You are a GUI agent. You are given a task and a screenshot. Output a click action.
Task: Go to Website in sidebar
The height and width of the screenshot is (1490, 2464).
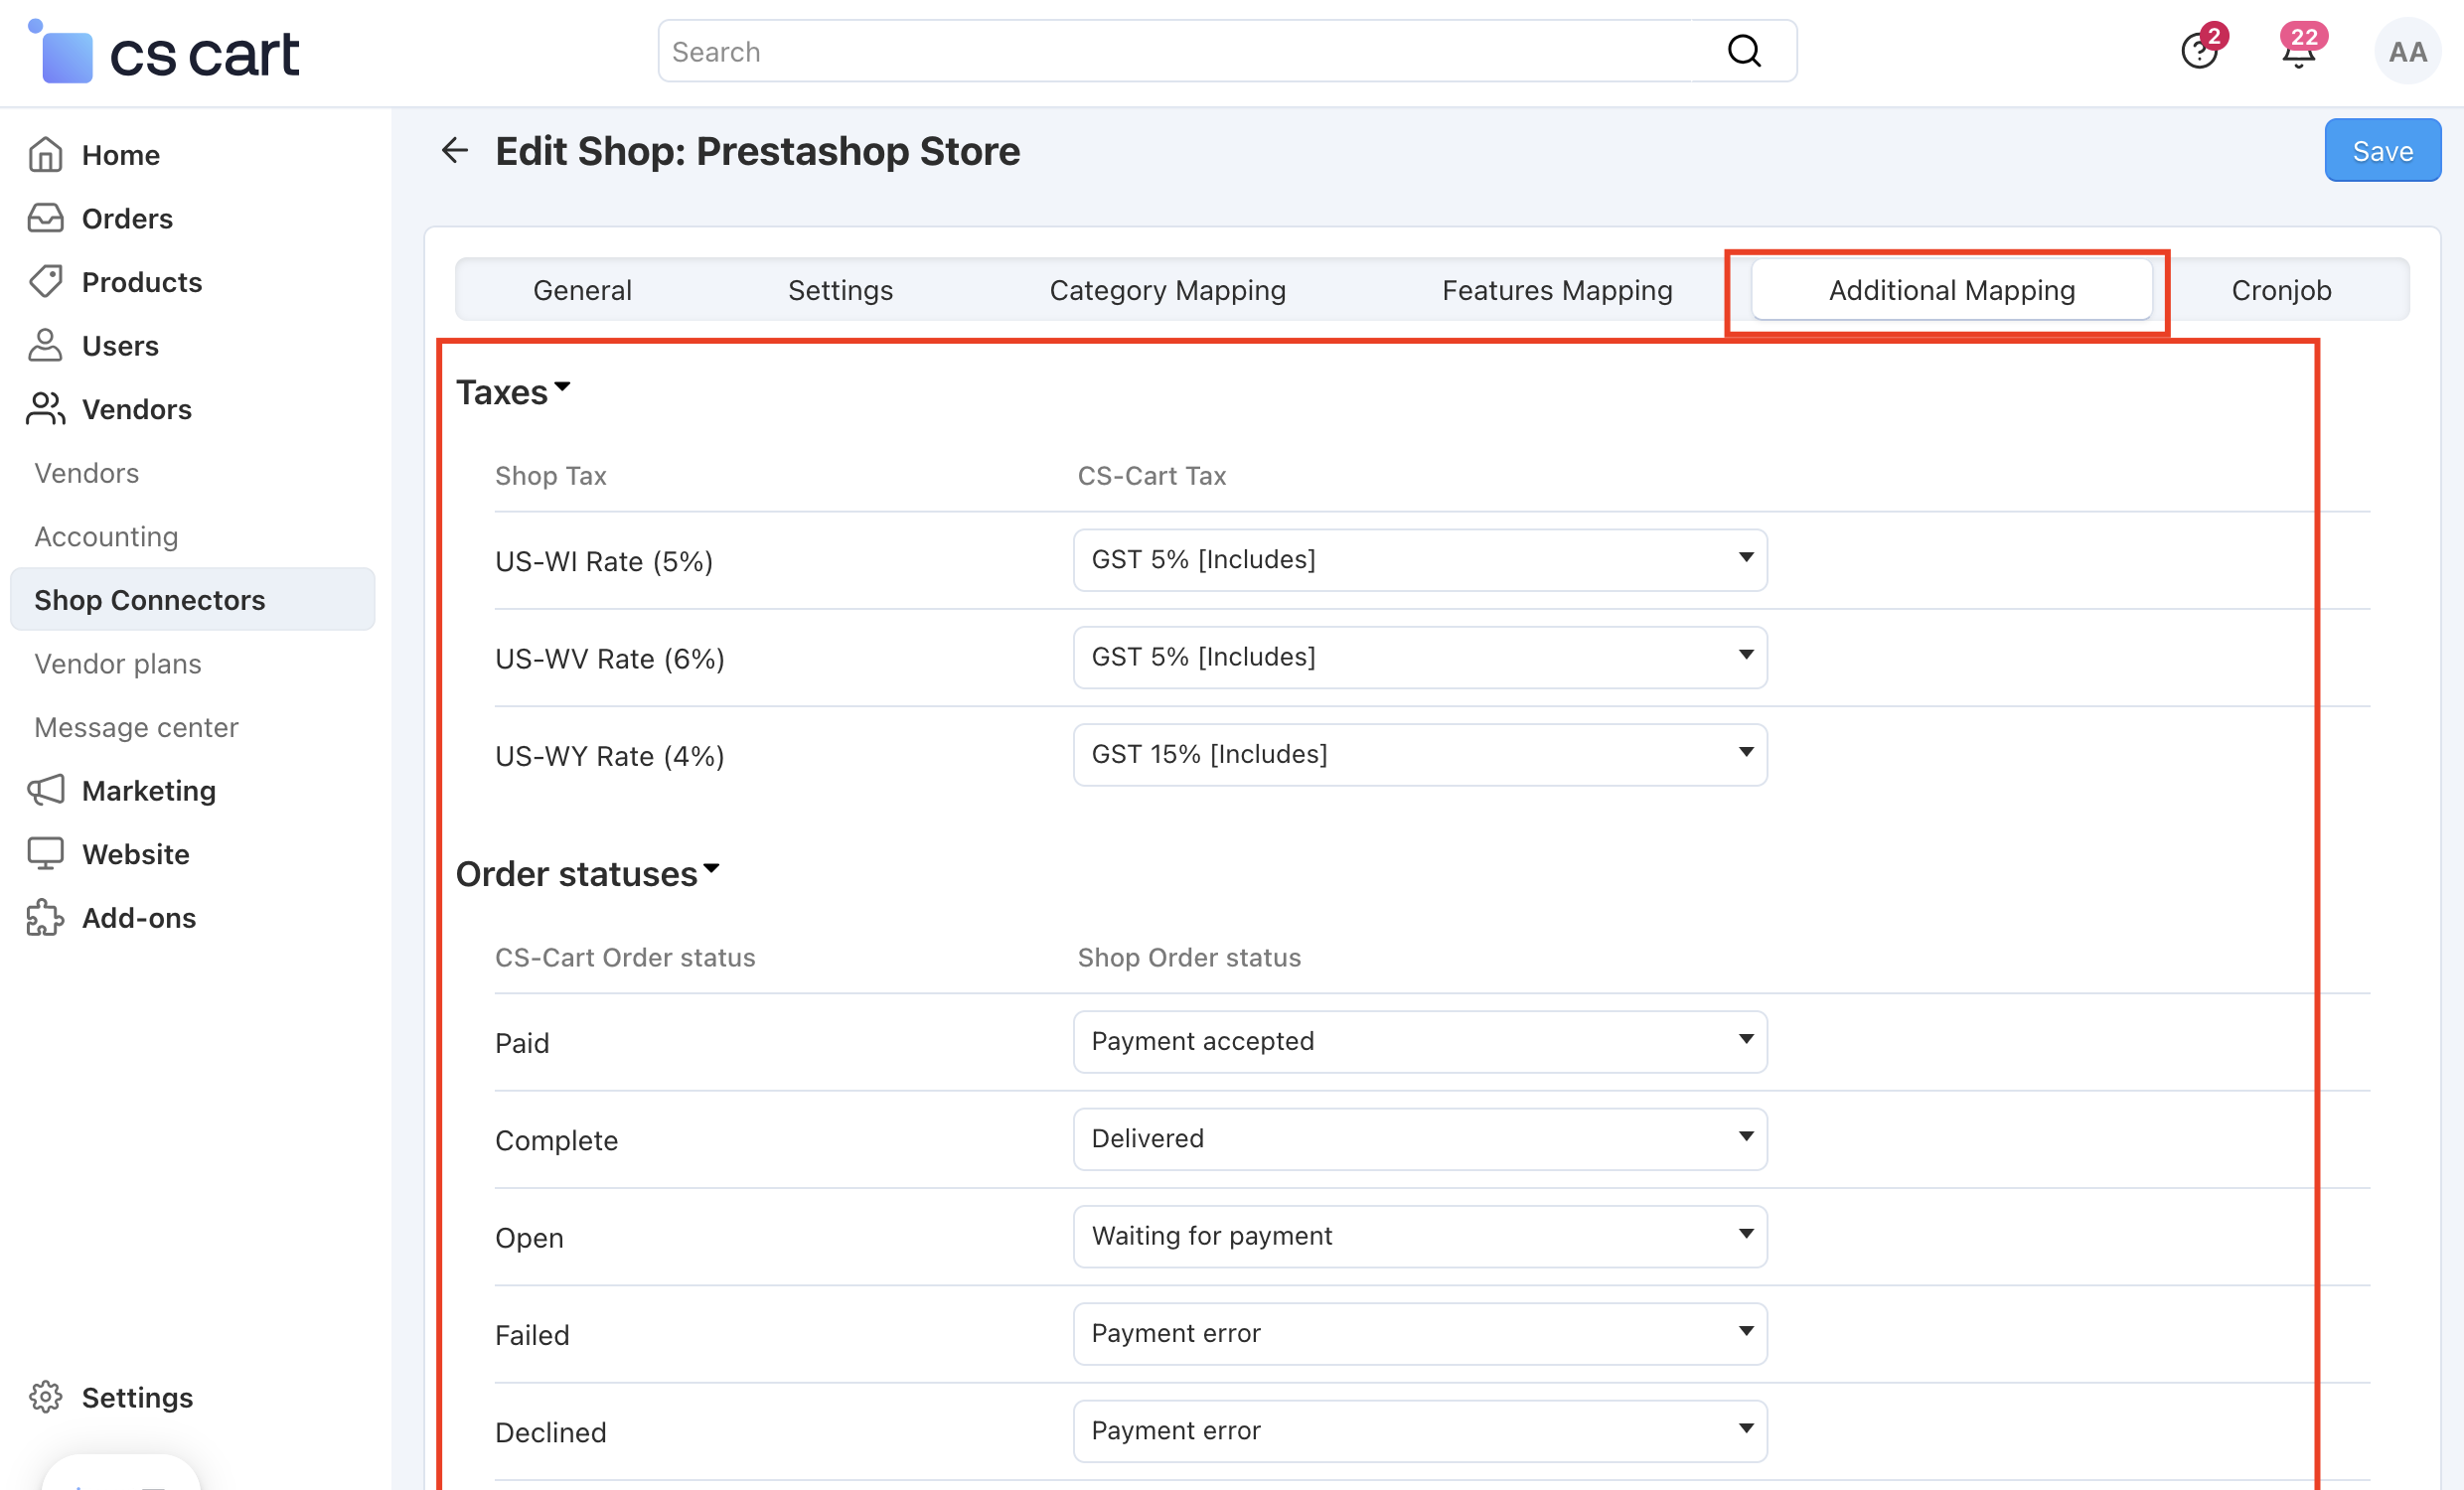click(136, 854)
